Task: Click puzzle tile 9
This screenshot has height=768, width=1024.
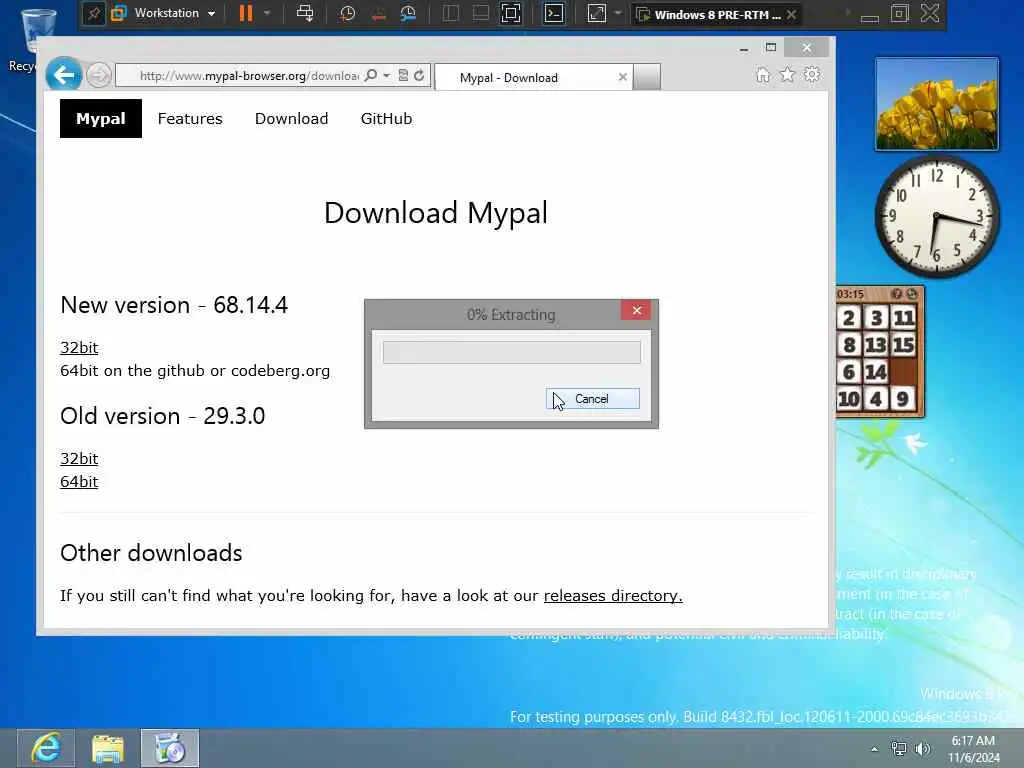Action: pyautogui.click(x=903, y=399)
